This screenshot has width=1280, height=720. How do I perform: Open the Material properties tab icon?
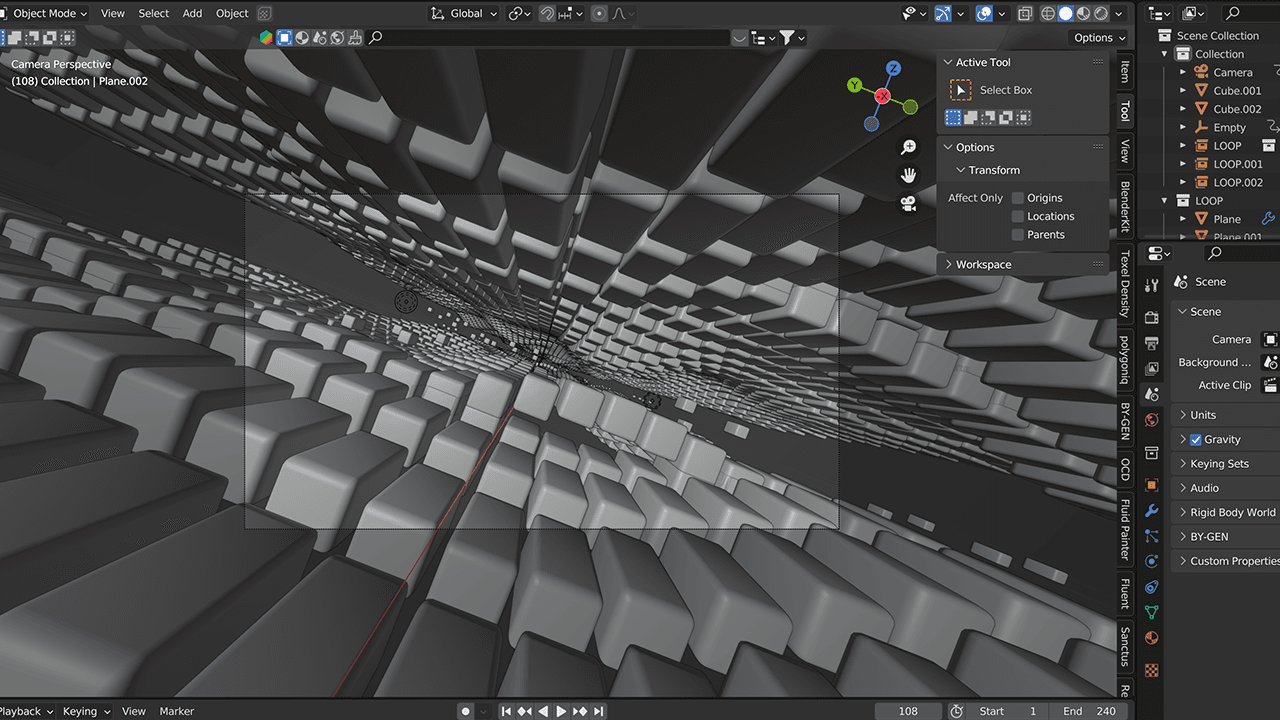point(1152,638)
